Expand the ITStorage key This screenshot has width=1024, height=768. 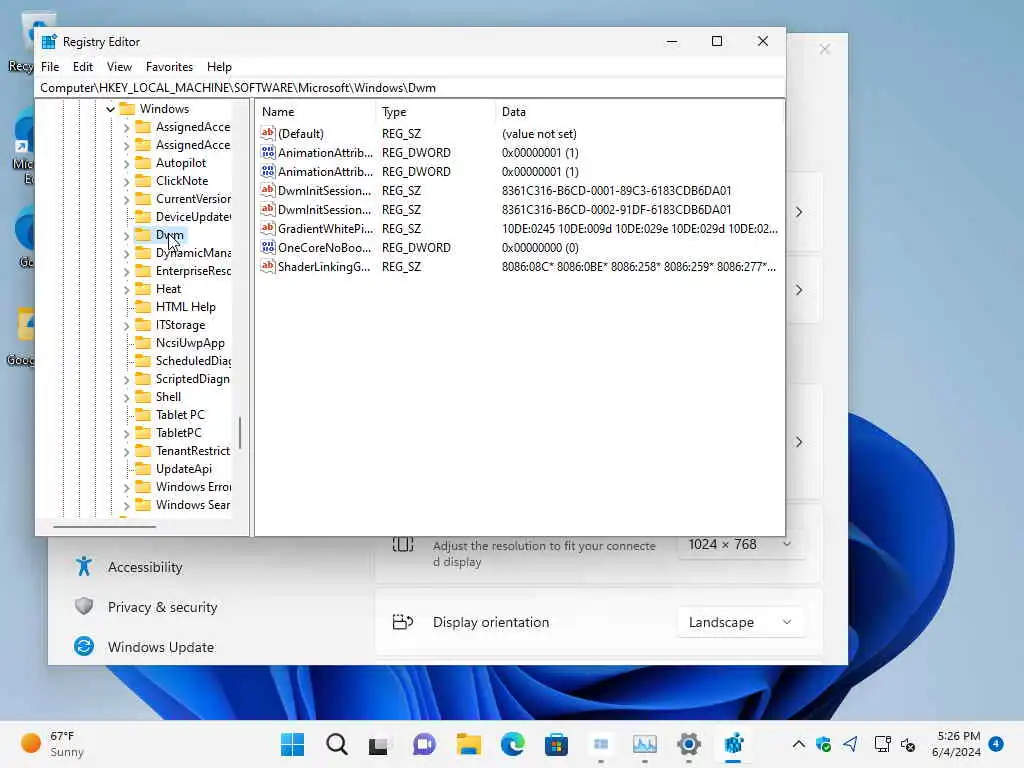click(126, 325)
